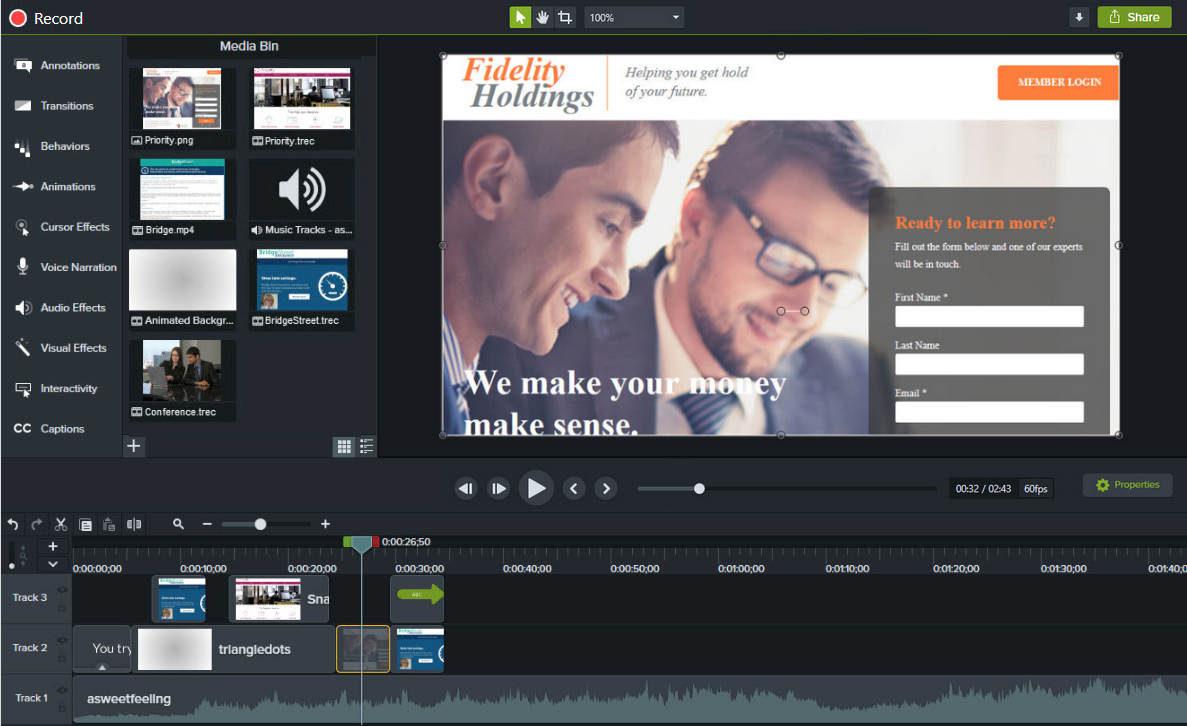Paste media onto the timeline
The image size is (1187, 726).
[x=109, y=524]
